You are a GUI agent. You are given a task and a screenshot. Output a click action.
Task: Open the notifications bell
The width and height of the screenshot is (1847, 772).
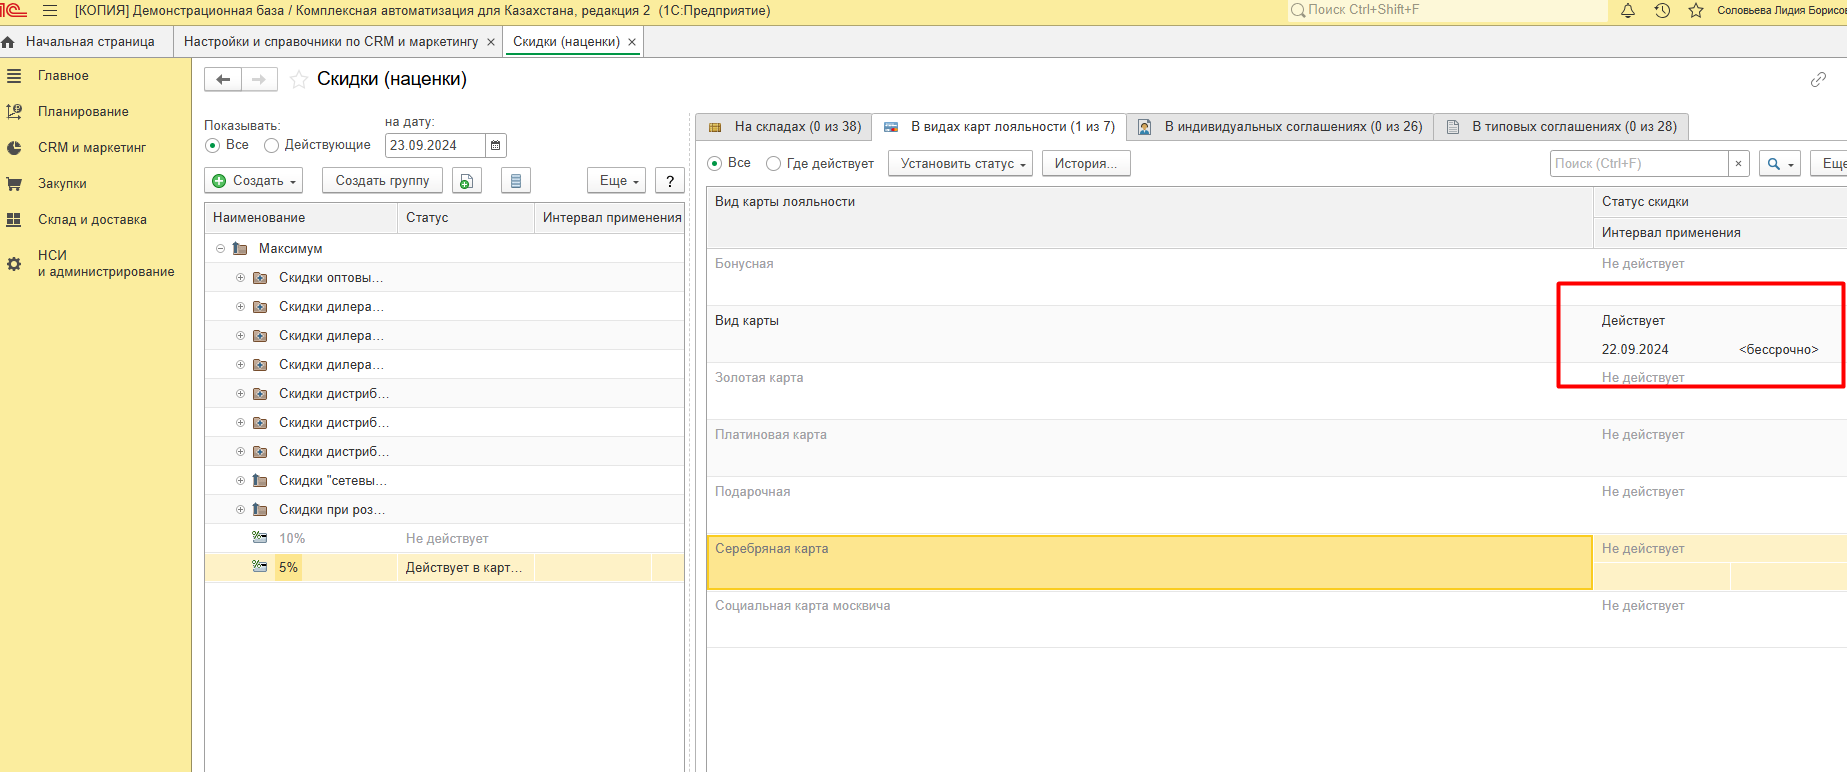pos(1628,11)
